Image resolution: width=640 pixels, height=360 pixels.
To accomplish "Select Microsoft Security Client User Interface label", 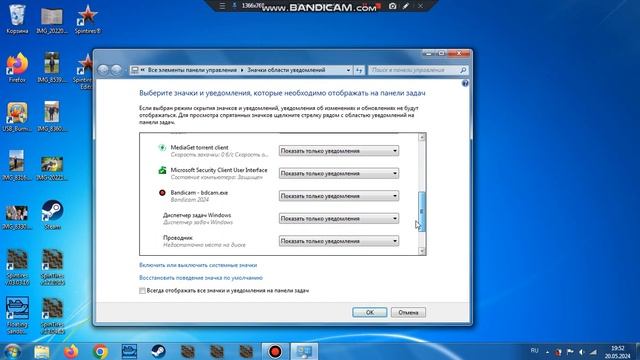I will (x=219, y=170).
